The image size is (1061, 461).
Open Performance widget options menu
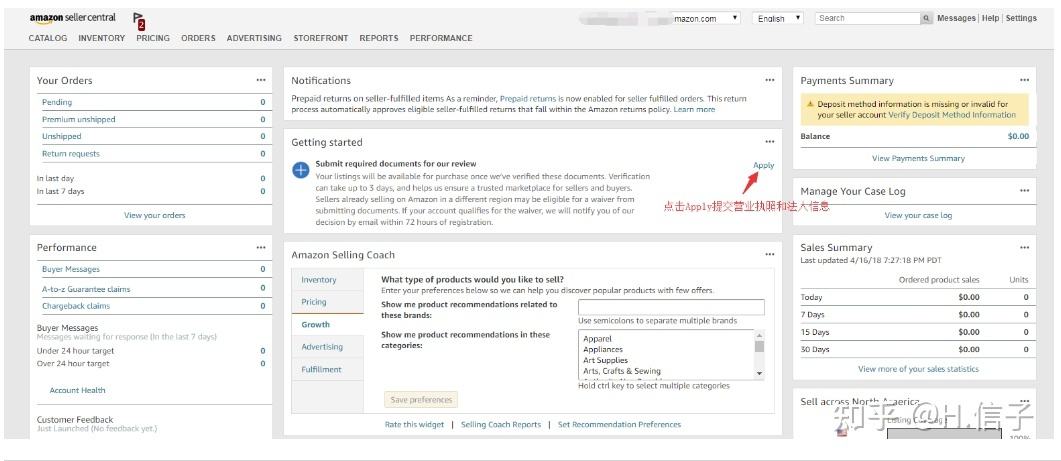[x=261, y=247]
